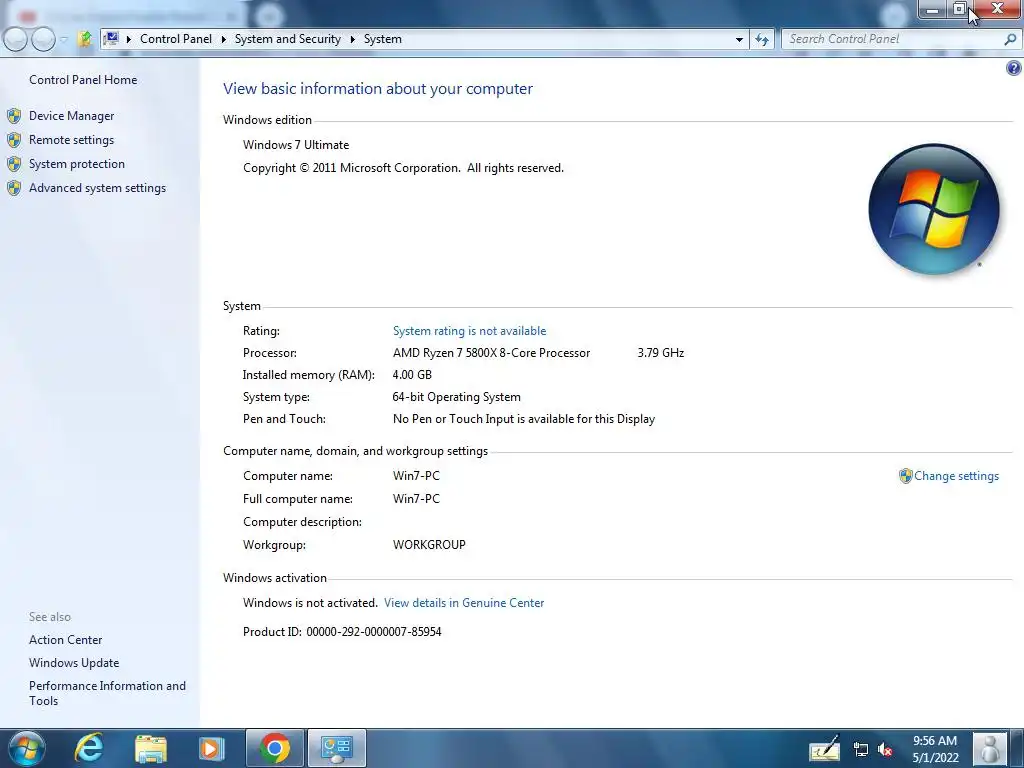Click the Forward navigation button
Image resolution: width=1024 pixels, height=768 pixels.
coord(43,39)
